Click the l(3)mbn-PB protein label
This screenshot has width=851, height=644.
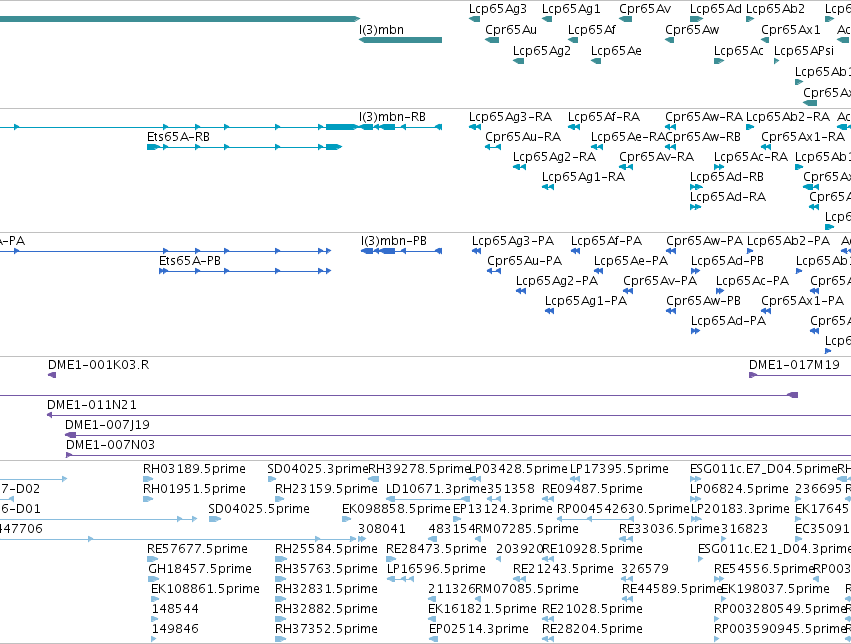tap(393, 241)
